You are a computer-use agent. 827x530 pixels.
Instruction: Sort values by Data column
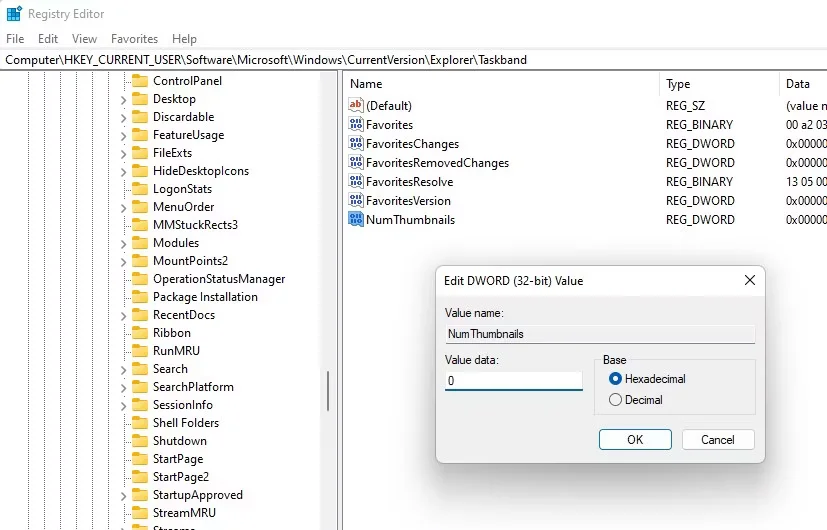[803, 84]
